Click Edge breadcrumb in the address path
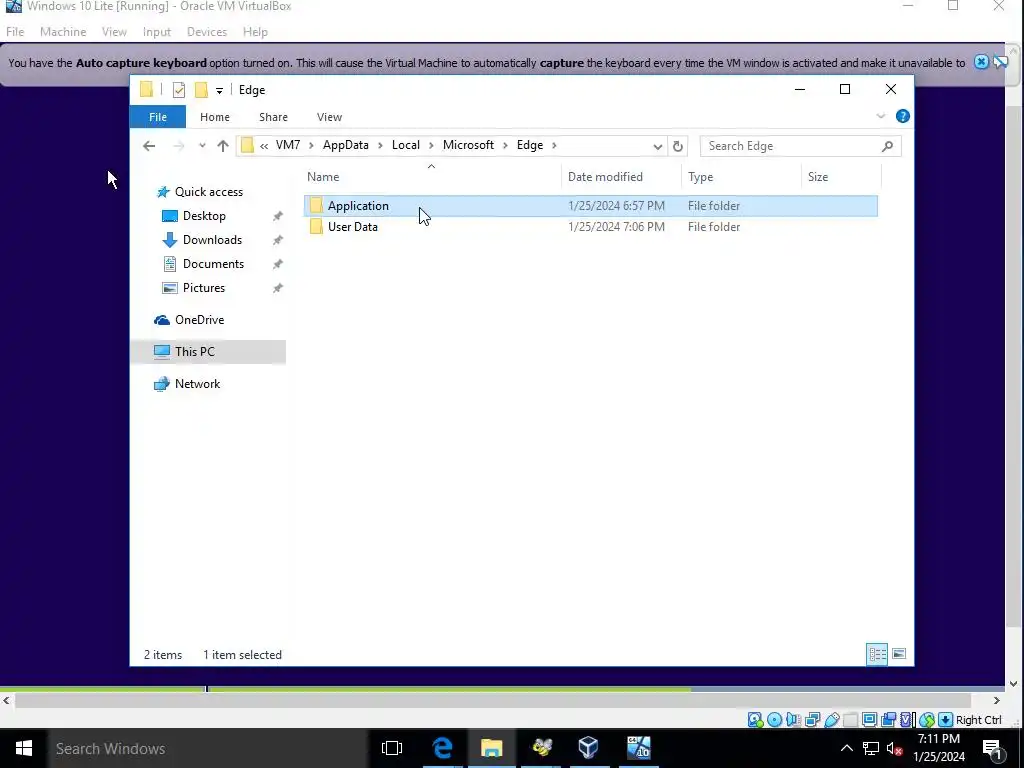This screenshot has width=1024, height=768. (530, 145)
